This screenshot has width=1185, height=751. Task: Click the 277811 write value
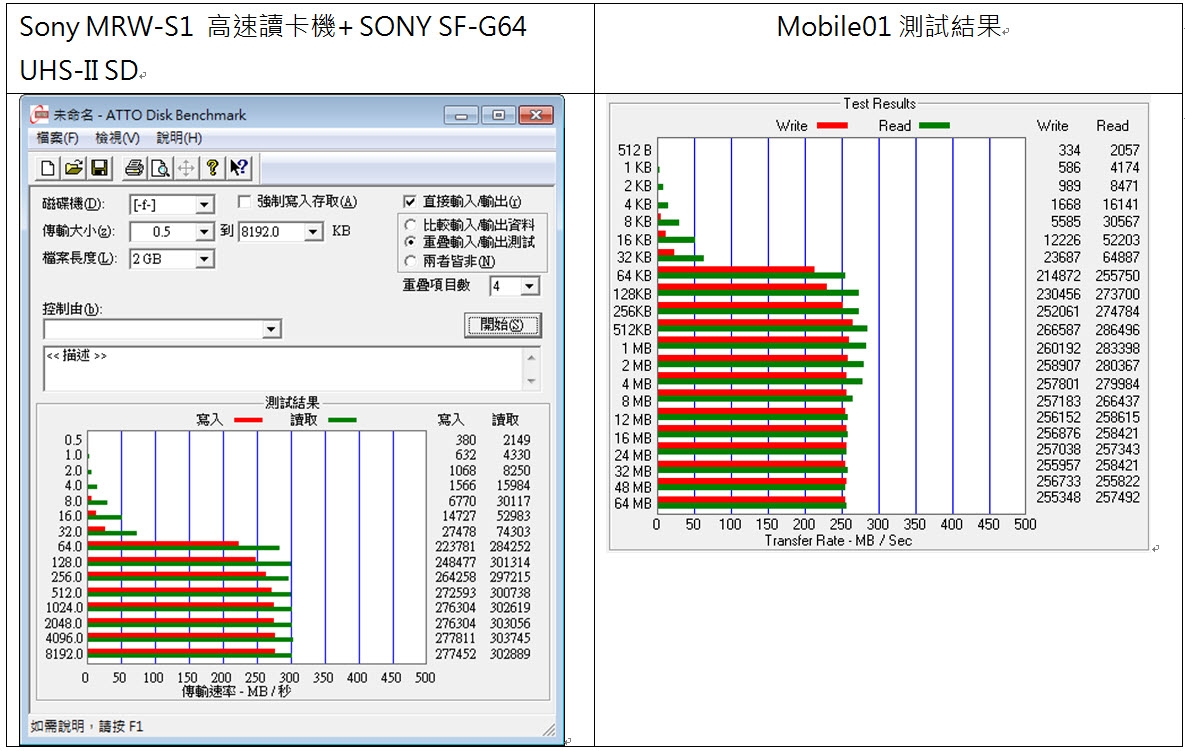(456, 638)
